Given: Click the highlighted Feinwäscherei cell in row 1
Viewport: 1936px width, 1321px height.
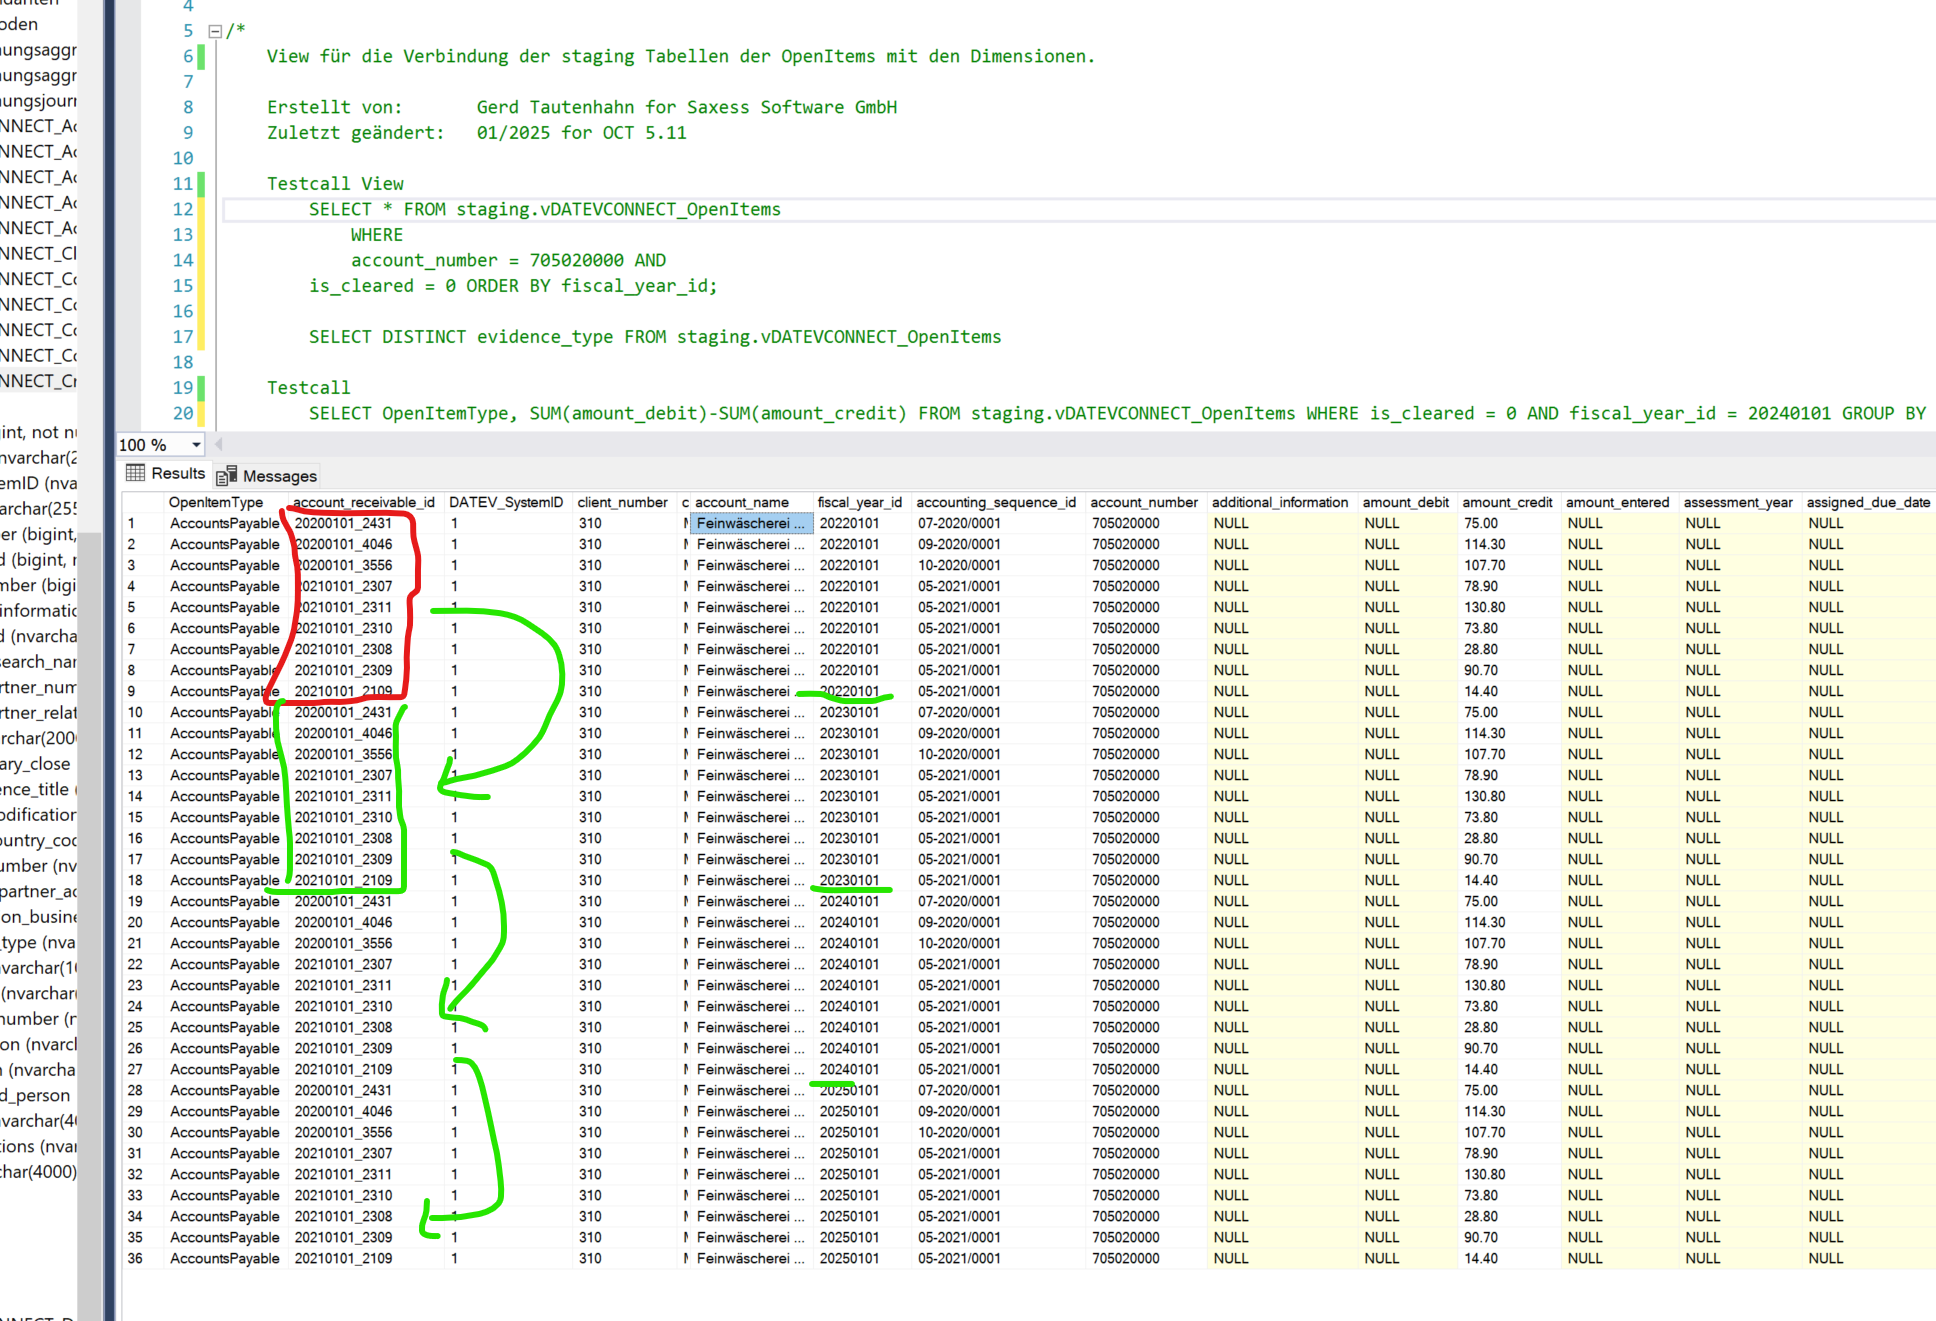Looking at the screenshot, I should coord(750,523).
